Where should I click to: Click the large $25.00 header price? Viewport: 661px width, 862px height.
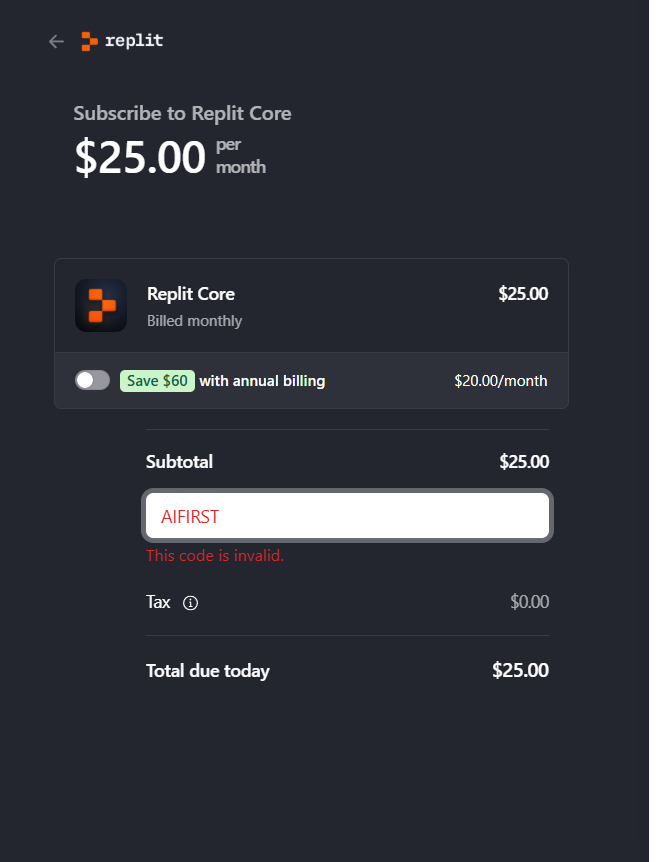140,157
